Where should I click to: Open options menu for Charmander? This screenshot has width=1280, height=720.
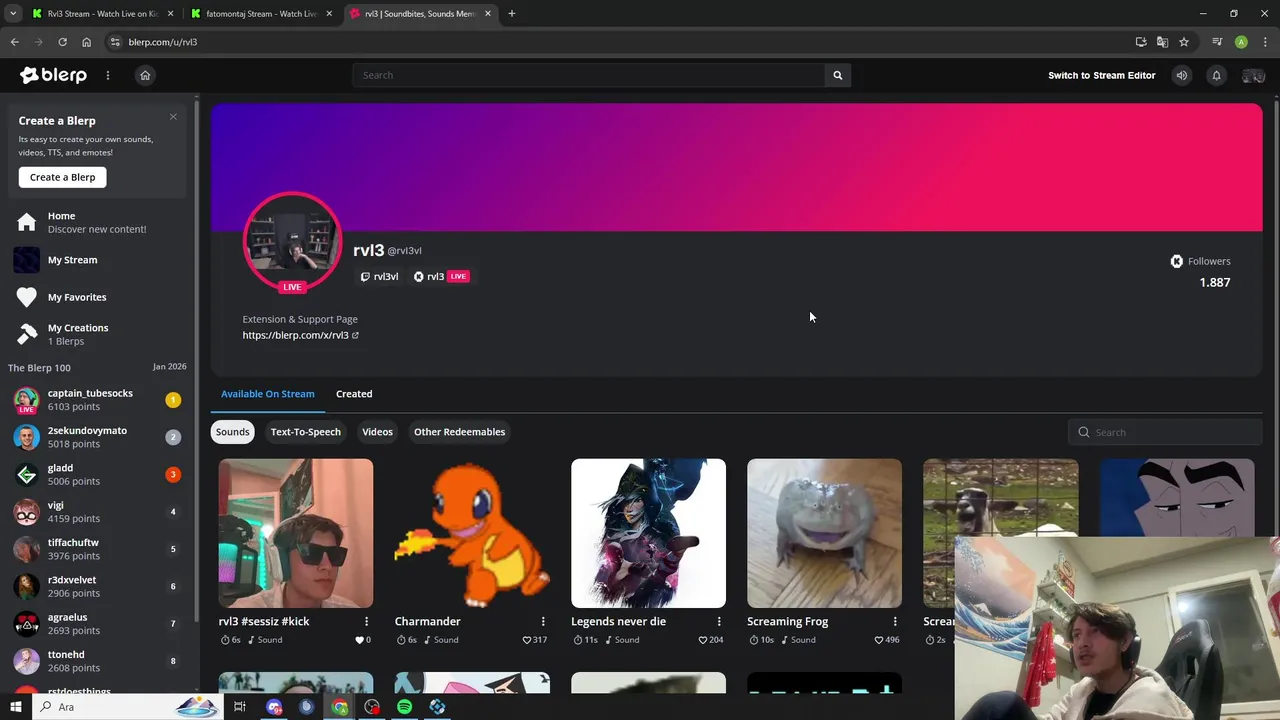click(543, 622)
